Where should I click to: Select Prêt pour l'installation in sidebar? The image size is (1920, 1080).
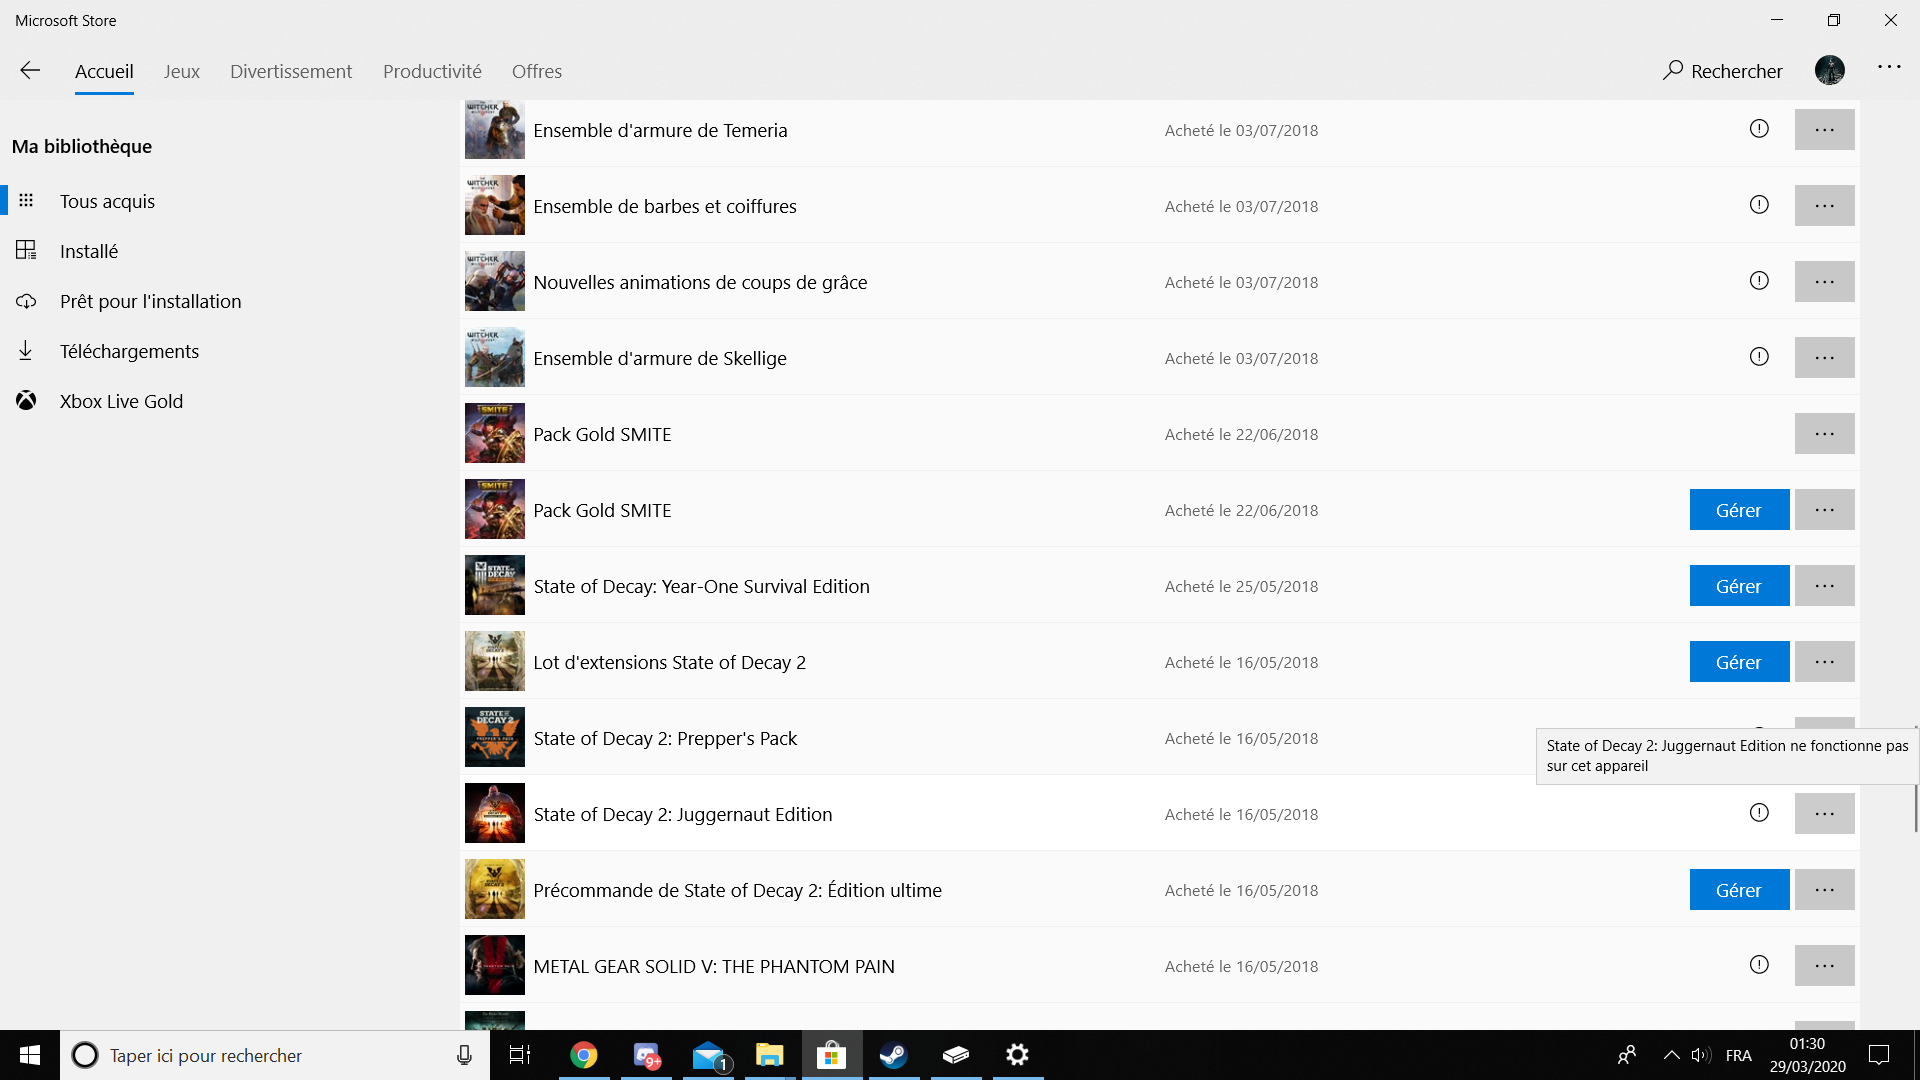[150, 301]
